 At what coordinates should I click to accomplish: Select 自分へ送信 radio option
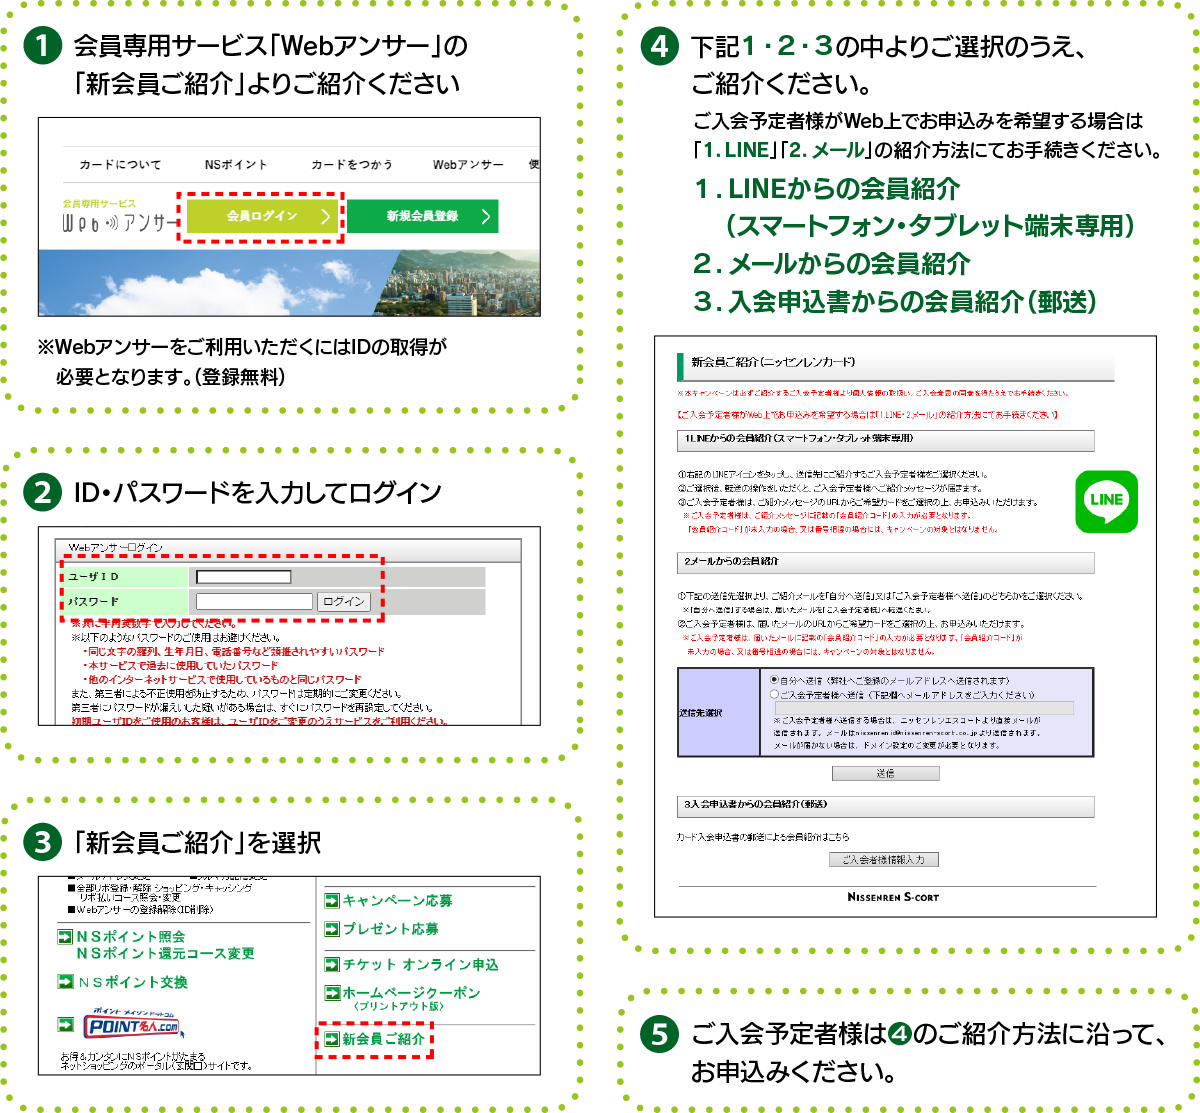pos(774,680)
